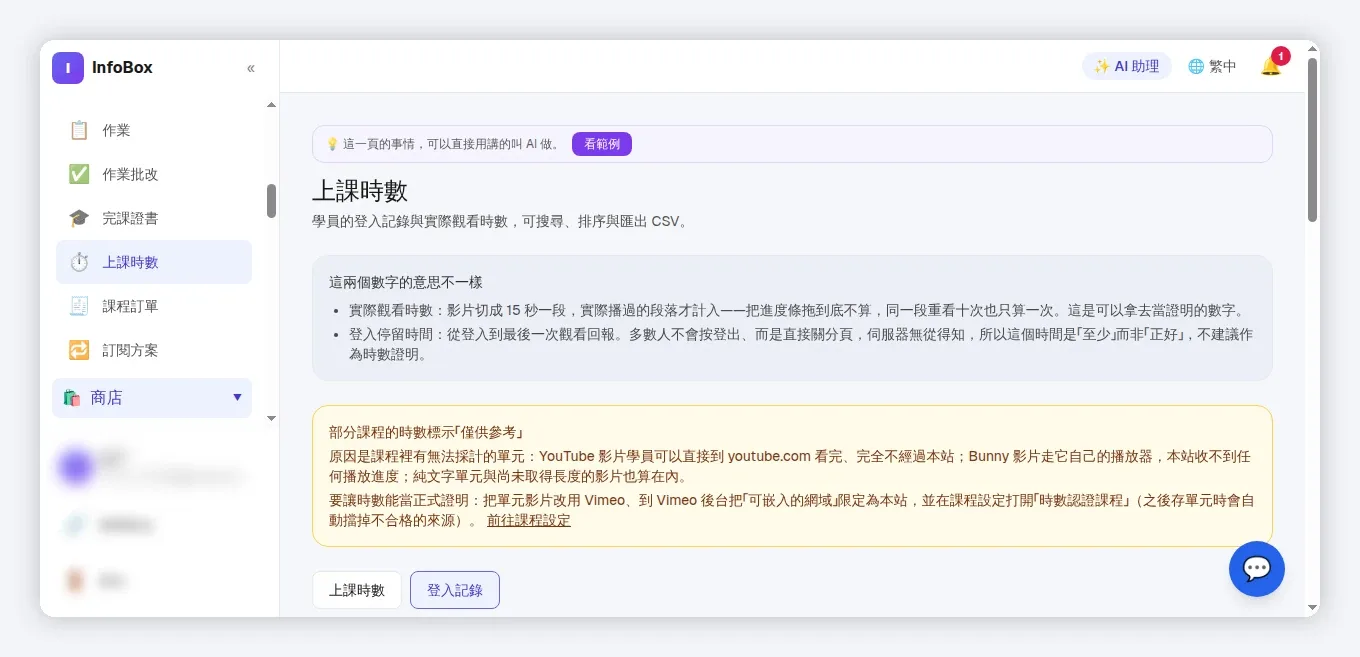Image resolution: width=1360 pixels, height=657 pixels.
Task: Collapse the sidebar with double chevron
Action: 251,68
